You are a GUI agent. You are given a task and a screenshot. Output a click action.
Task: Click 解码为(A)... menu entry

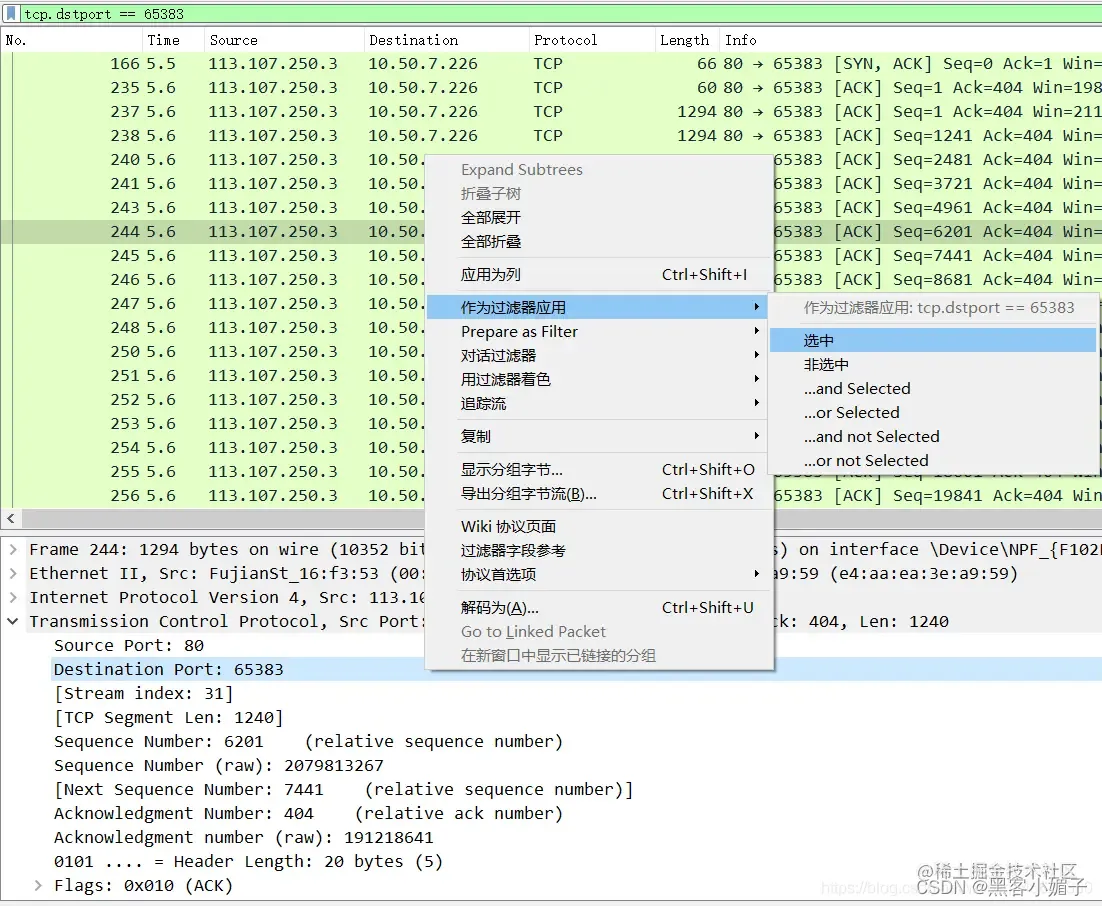click(599, 607)
